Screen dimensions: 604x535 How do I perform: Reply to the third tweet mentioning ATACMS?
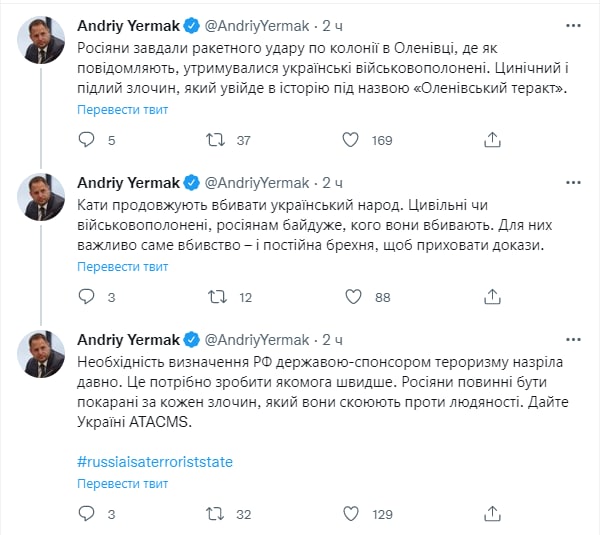coord(86,515)
